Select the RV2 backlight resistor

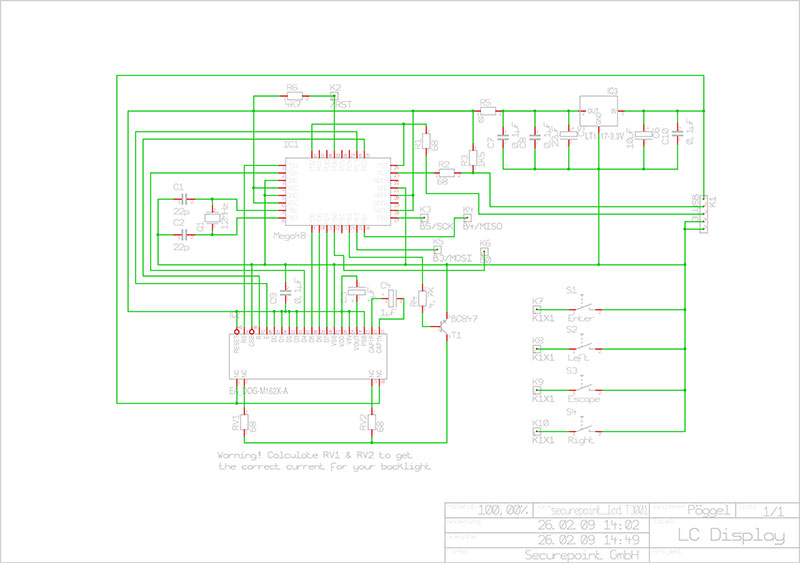[x=372, y=423]
